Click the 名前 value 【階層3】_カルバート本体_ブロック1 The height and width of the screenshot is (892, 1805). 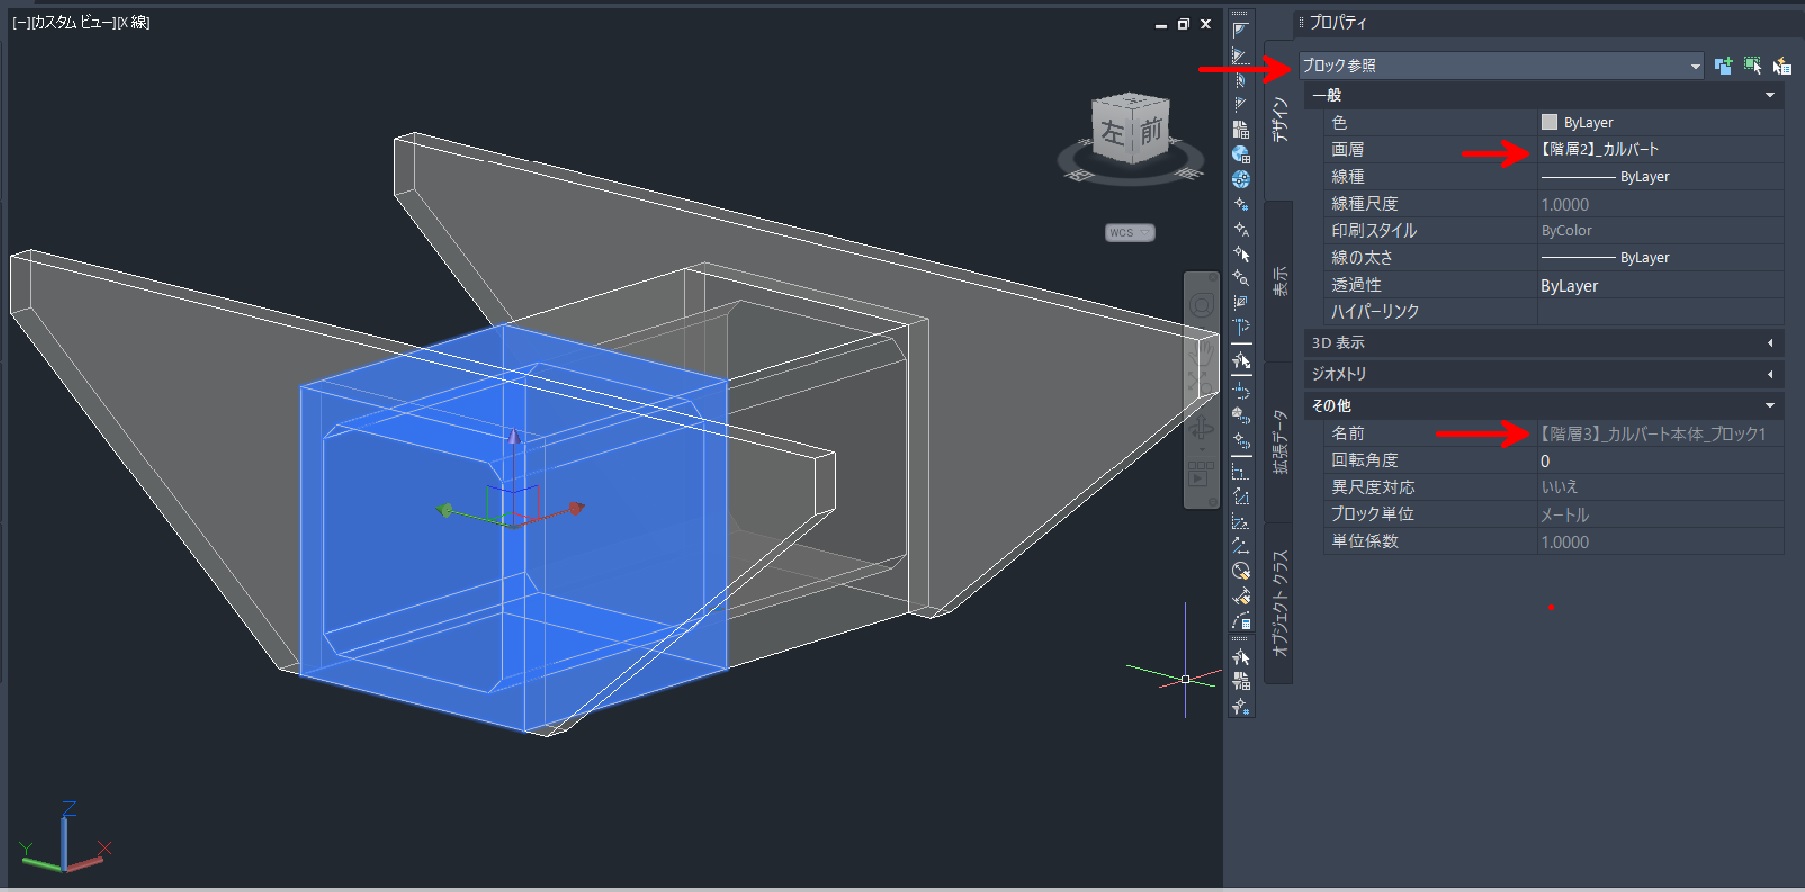pyautogui.click(x=1660, y=433)
